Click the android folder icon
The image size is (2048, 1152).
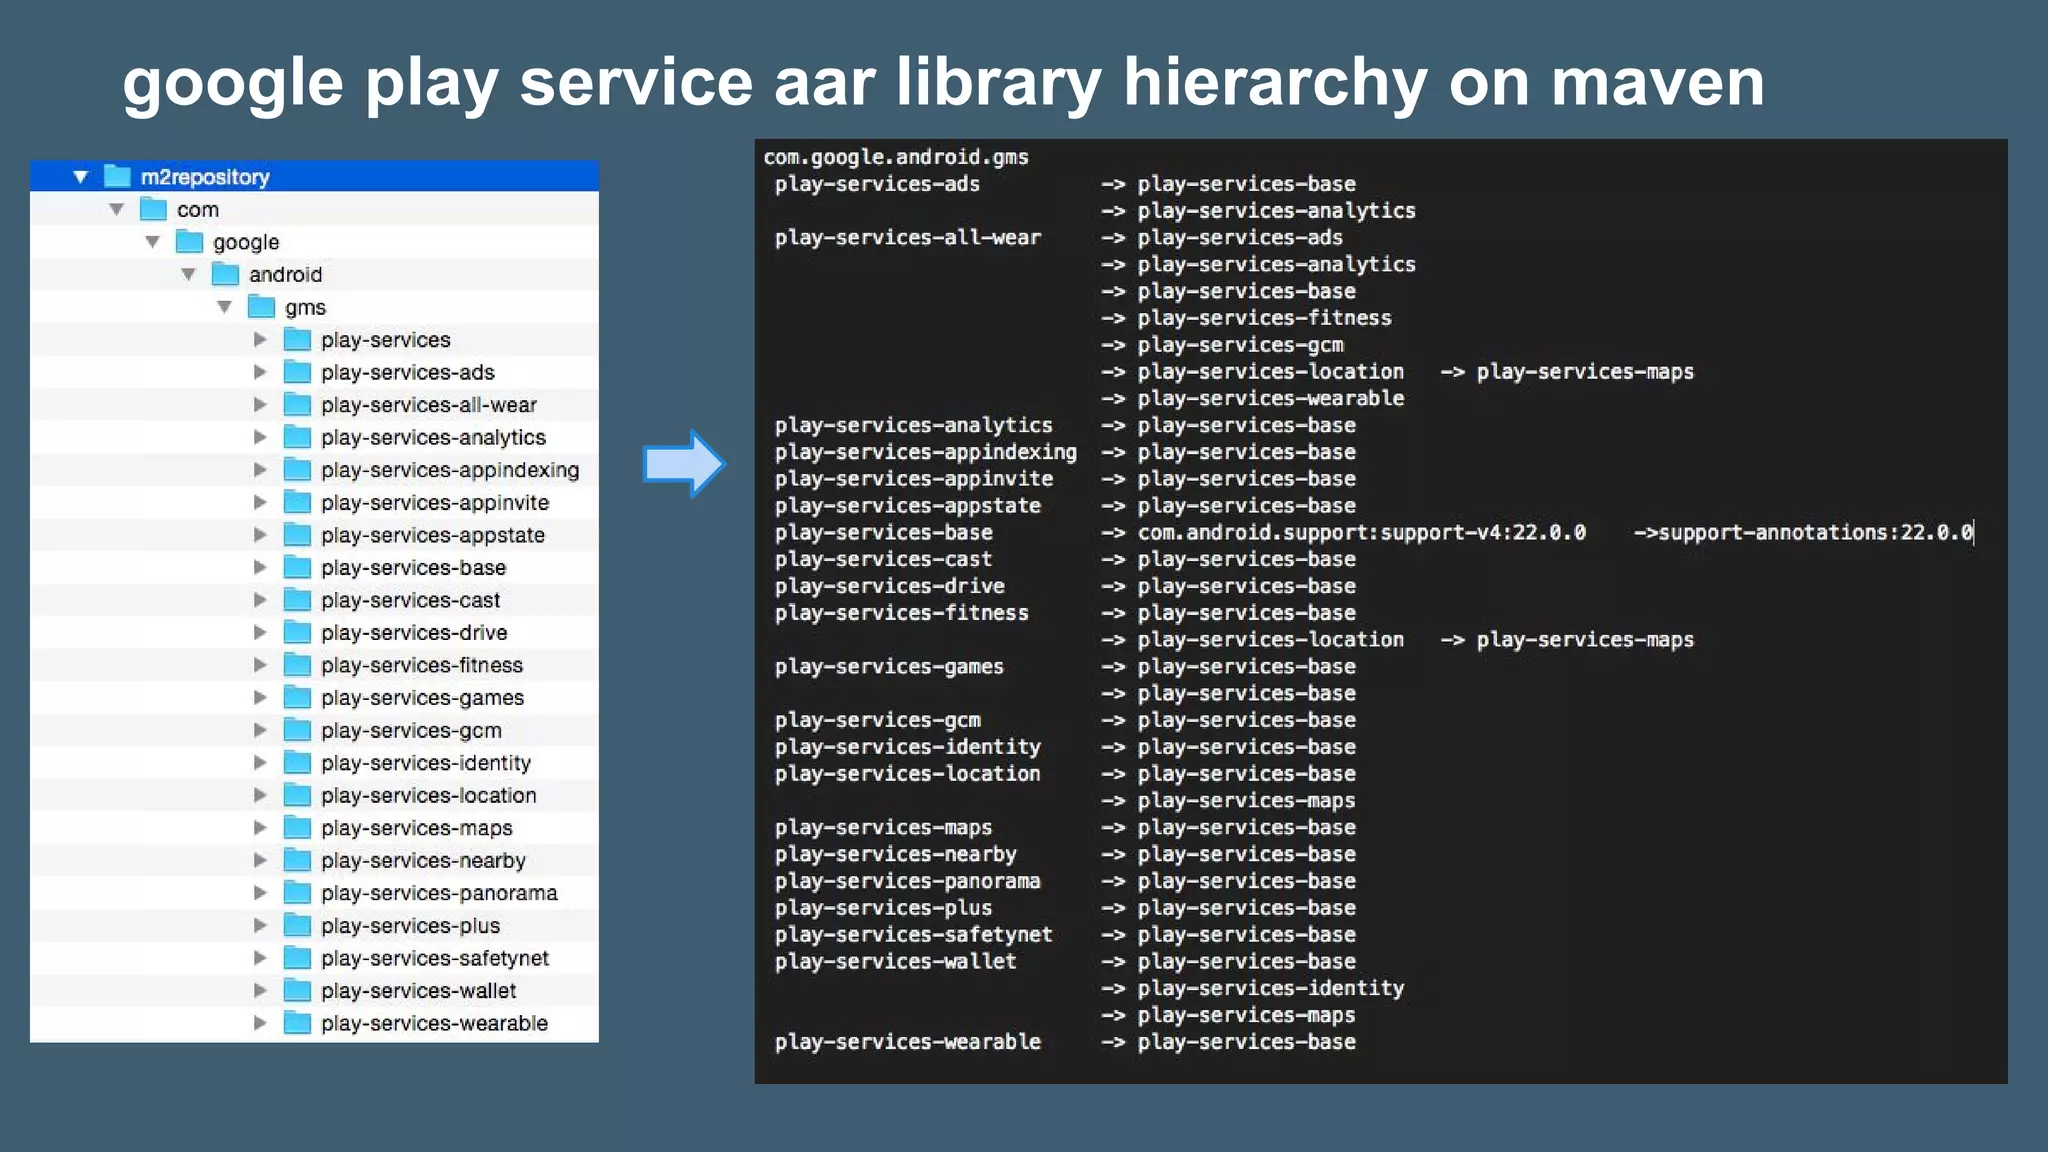225,274
